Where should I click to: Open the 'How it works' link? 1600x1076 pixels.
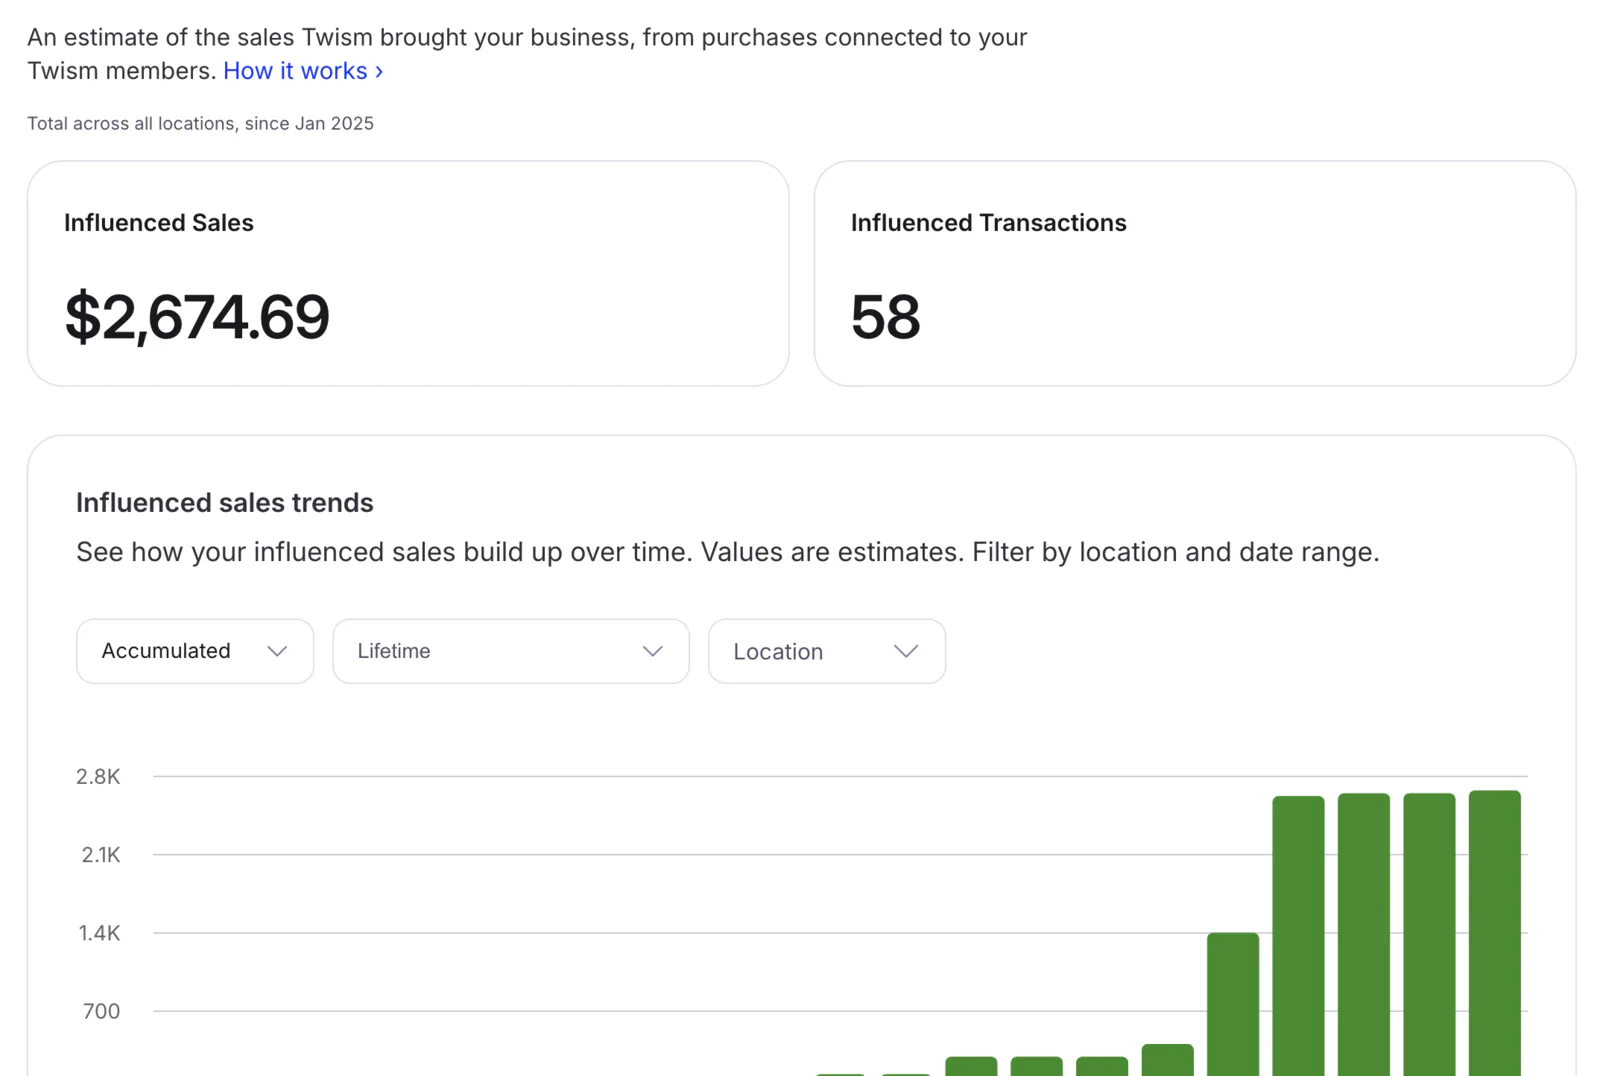[303, 71]
